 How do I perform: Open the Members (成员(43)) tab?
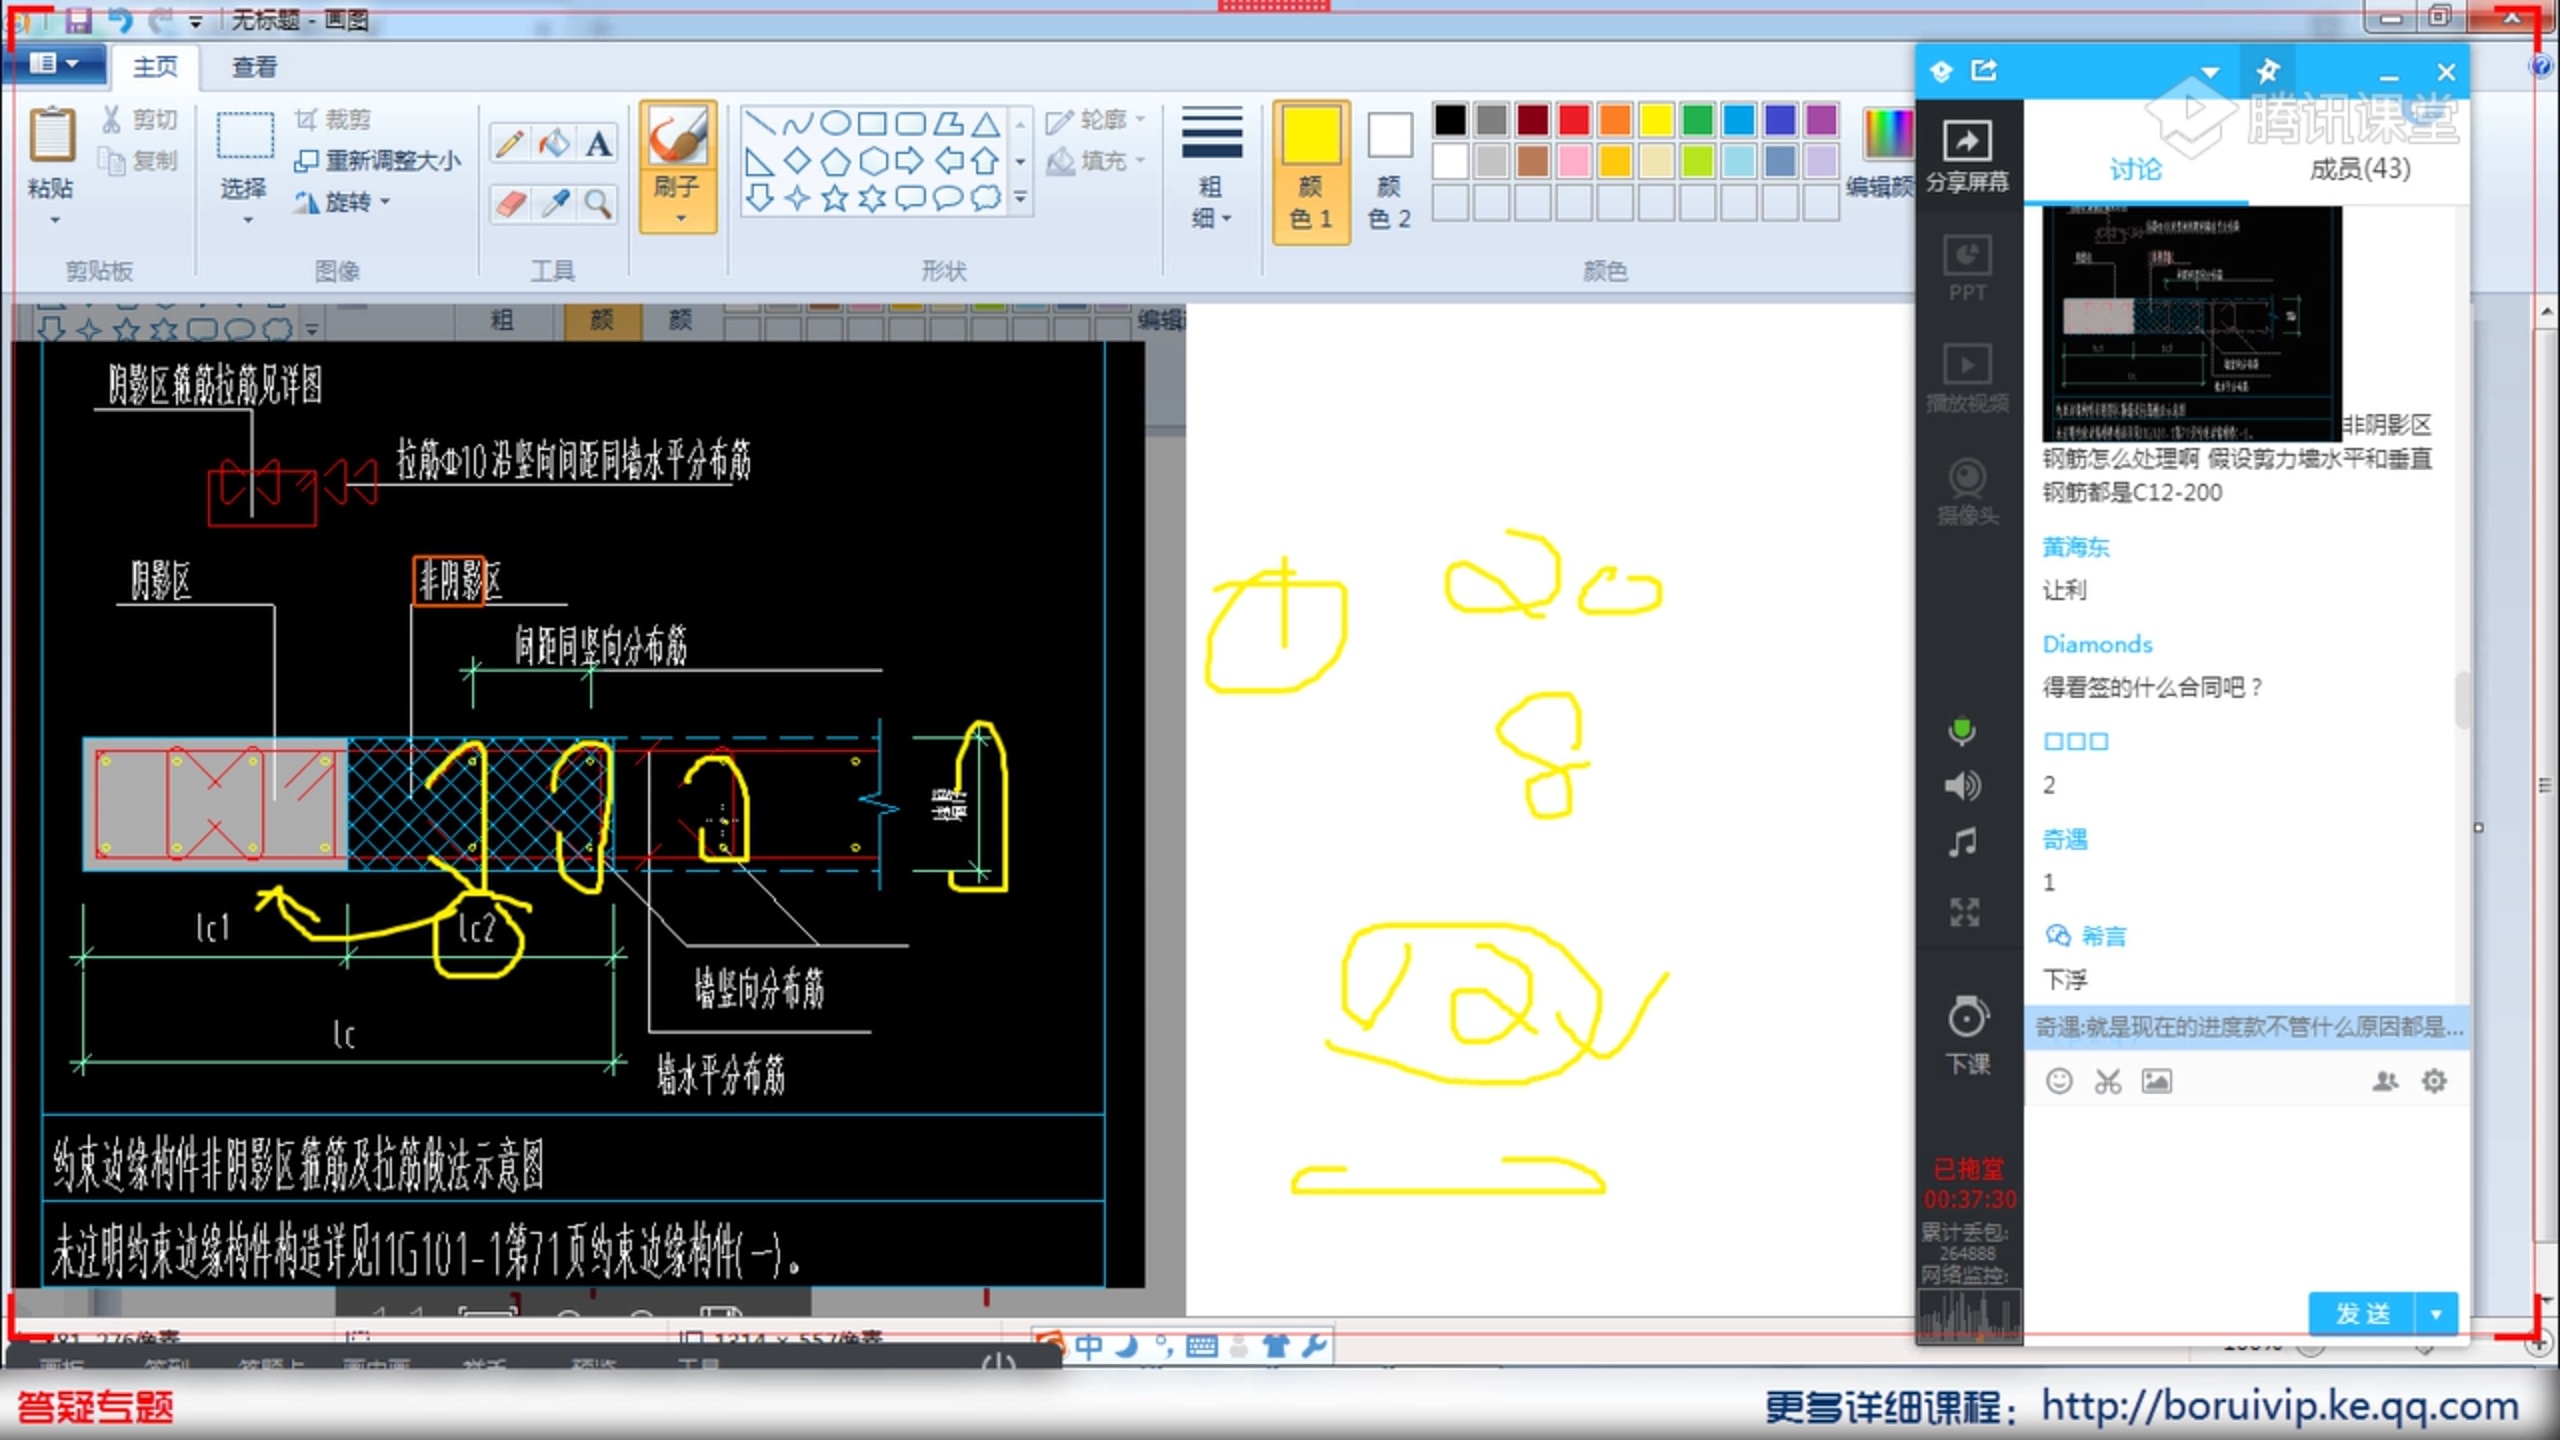(2360, 169)
